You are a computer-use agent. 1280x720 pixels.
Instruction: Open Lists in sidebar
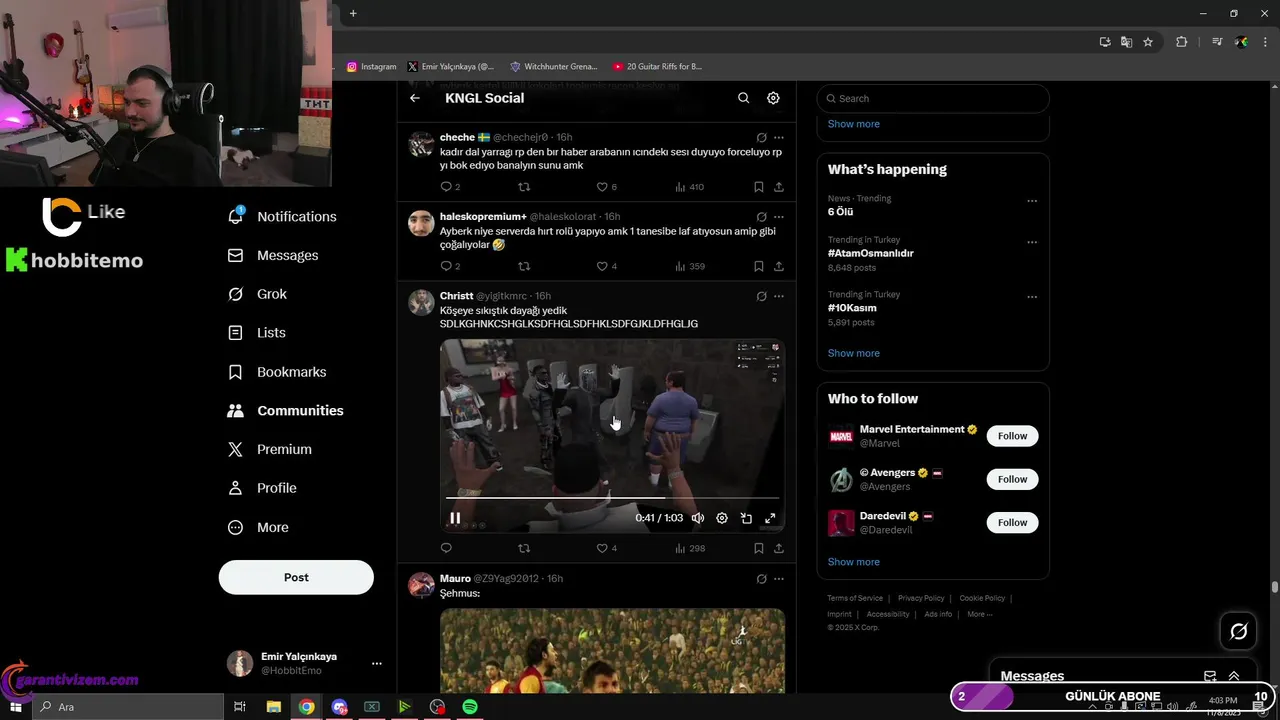[256, 333]
